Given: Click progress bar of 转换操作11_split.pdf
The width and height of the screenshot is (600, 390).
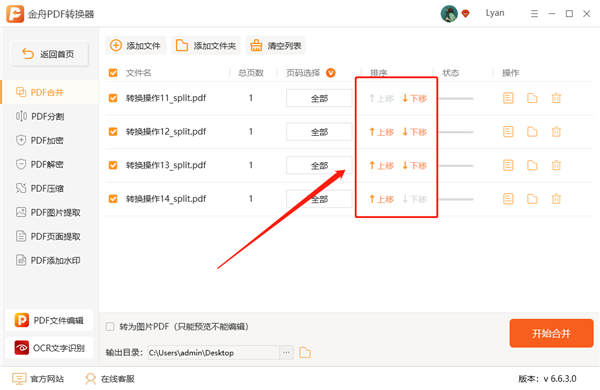Looking at the screenshot, I should pos(456,98).
